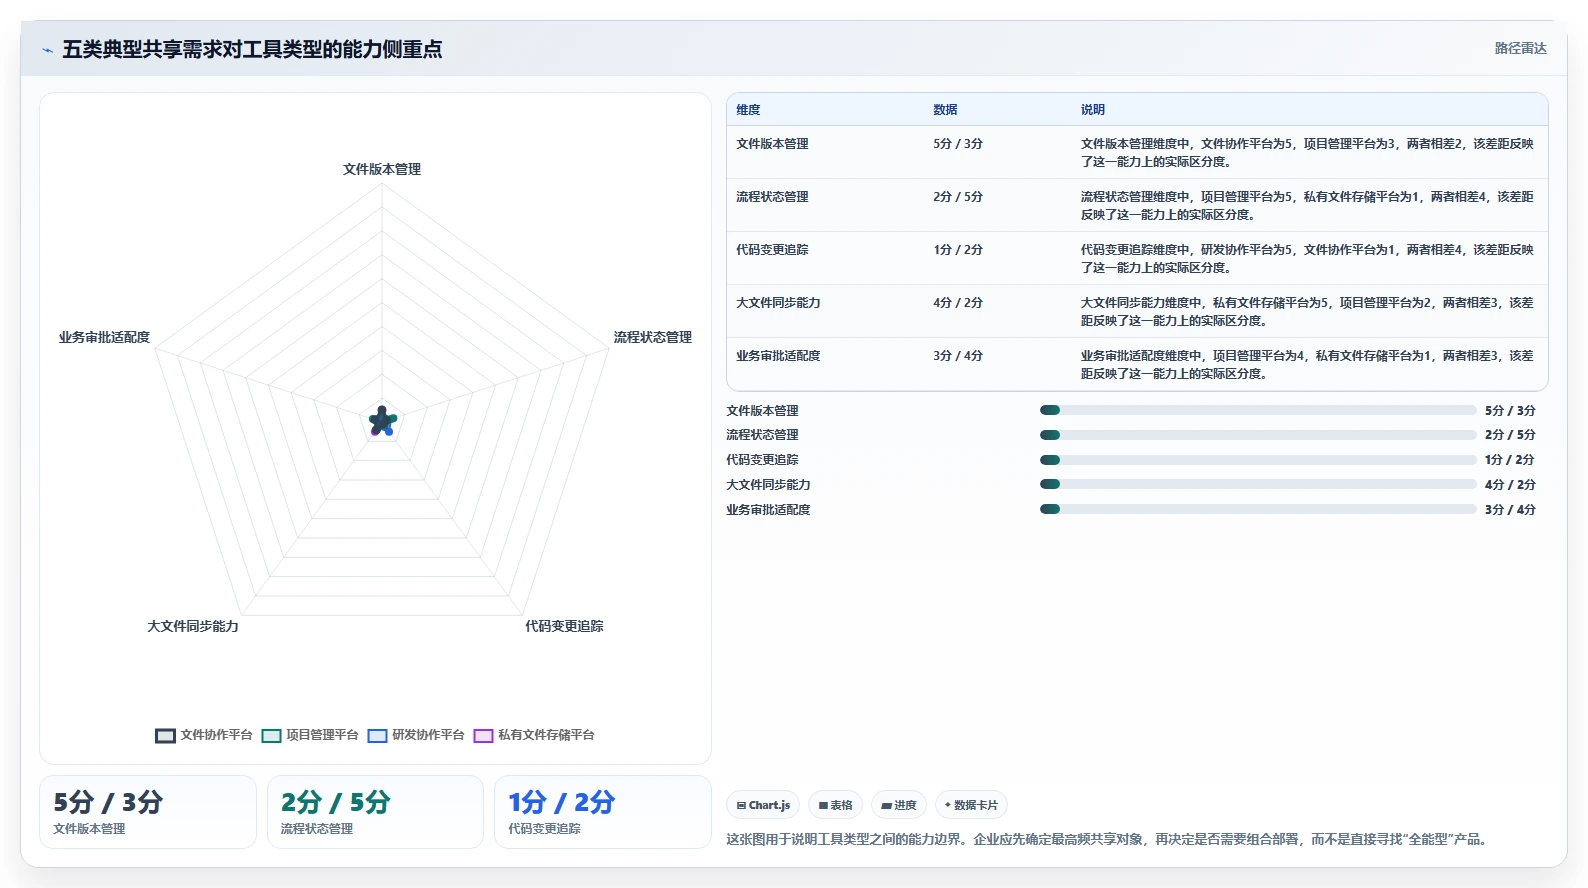
Task: Click radar axis label 业务审批适配度
Action: pos(104,337)
